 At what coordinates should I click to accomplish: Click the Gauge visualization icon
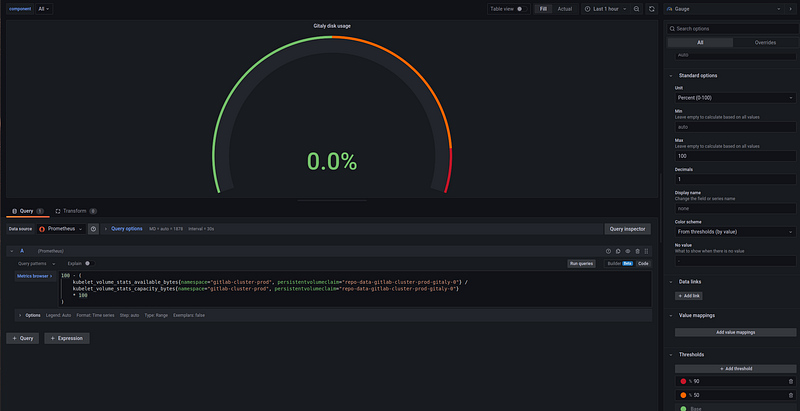click(669, 9)
